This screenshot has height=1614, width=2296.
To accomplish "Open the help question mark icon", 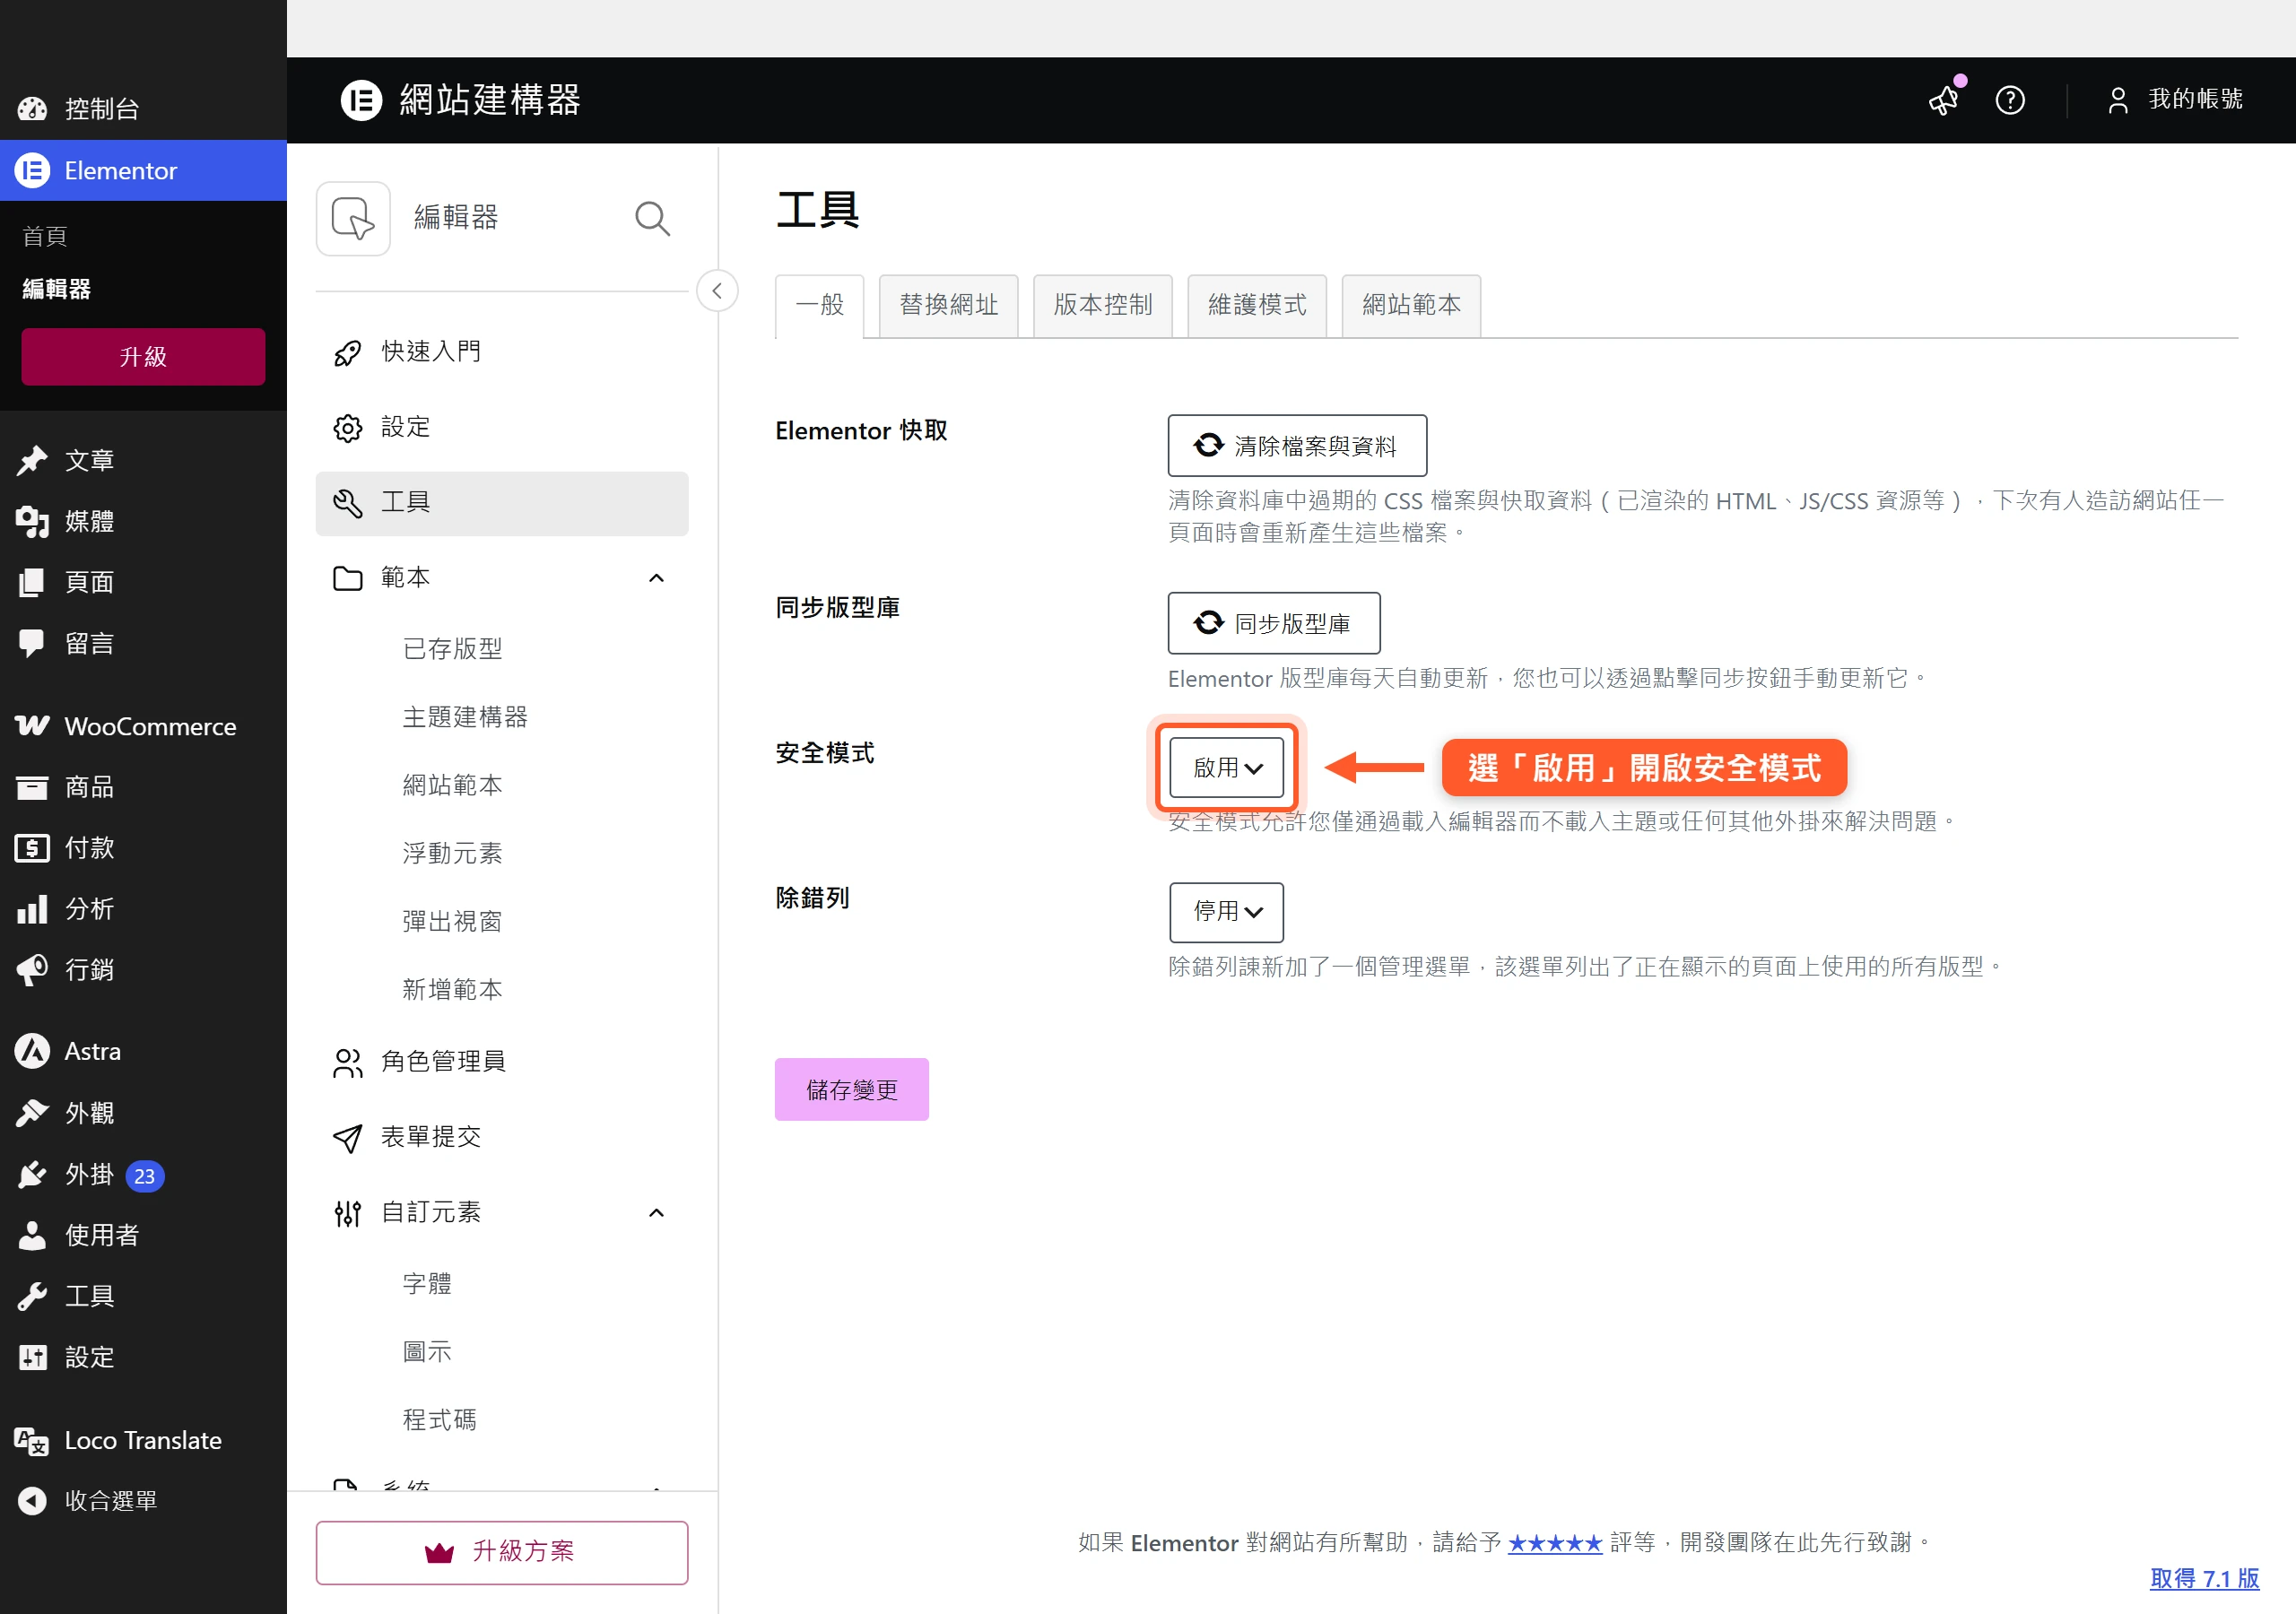I will pyautogui.click(x=2010, y=100).
